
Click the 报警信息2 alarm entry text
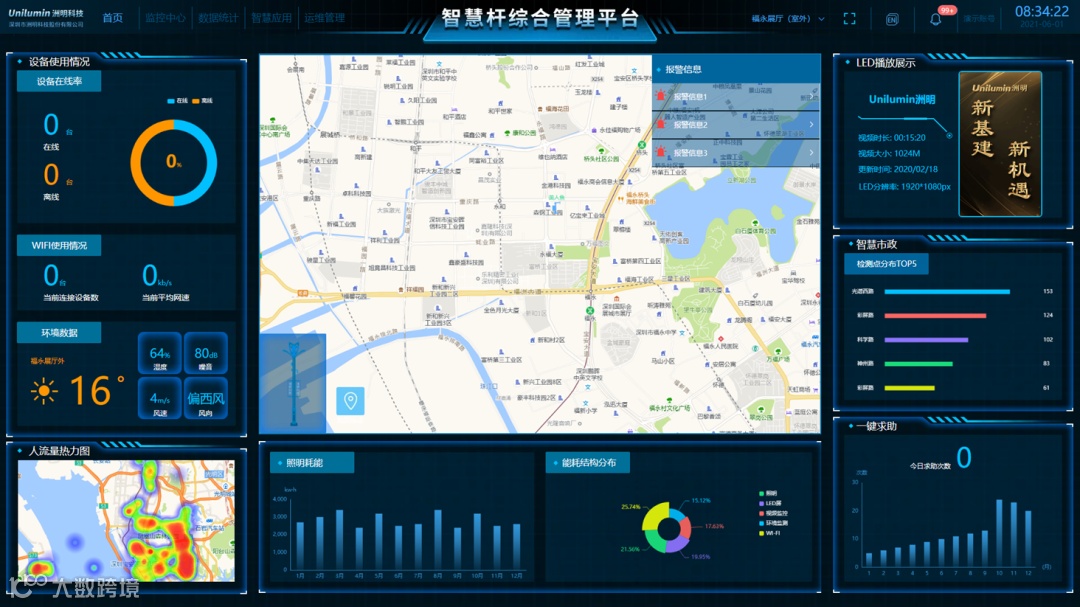click(x=690, y=125)
